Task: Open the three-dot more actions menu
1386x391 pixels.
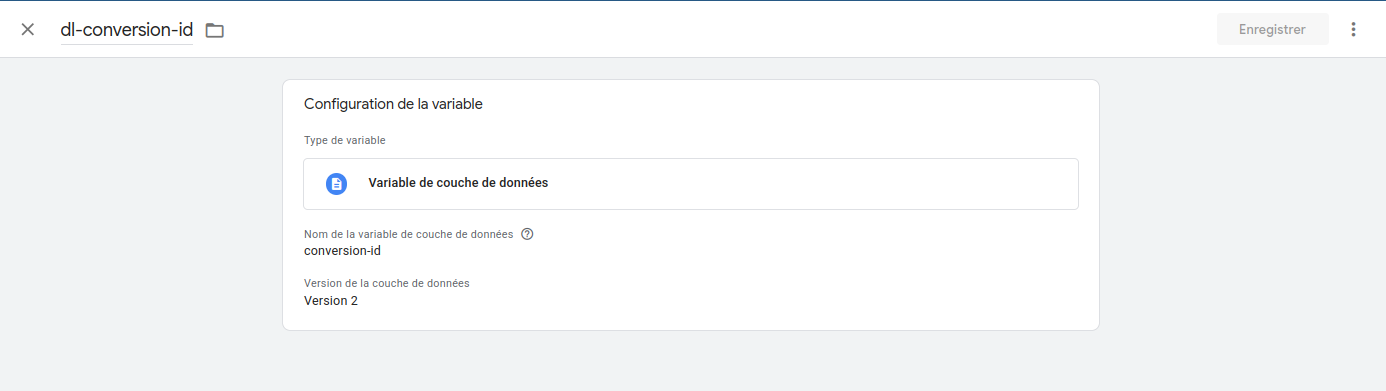Action: (x=1353, y=29)
